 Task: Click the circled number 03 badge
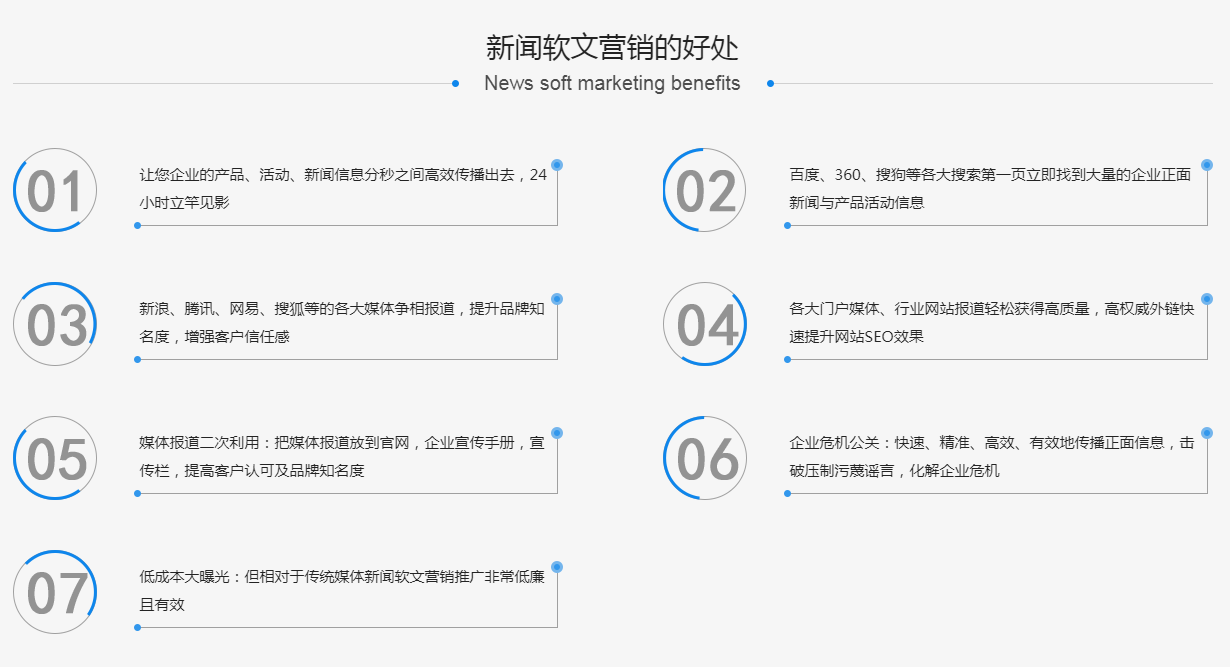[x=55, y=324]
